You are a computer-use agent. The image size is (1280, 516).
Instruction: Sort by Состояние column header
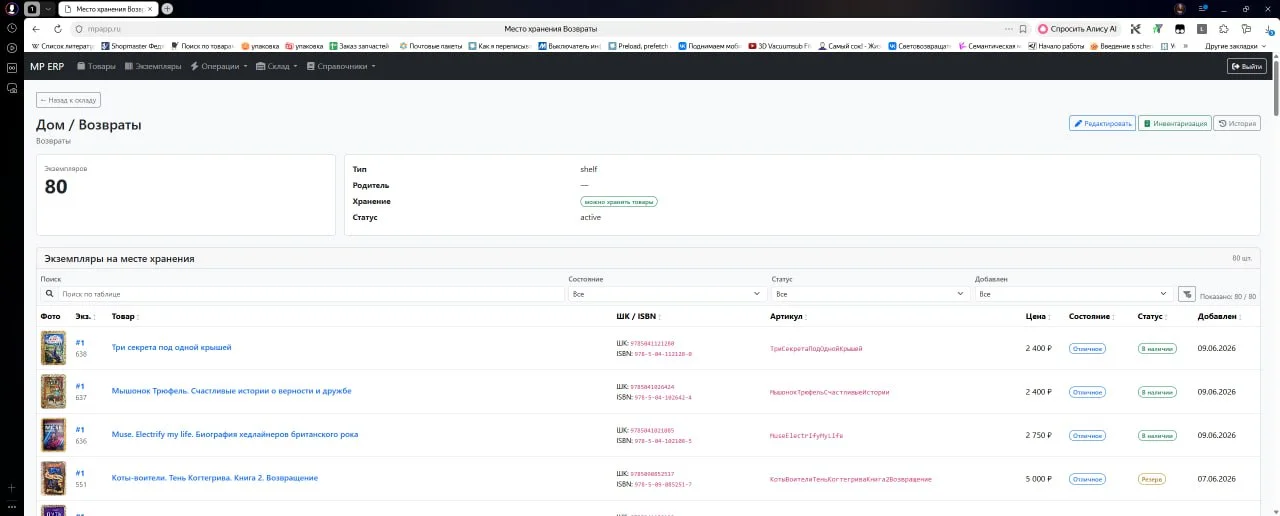point(1091,316)
